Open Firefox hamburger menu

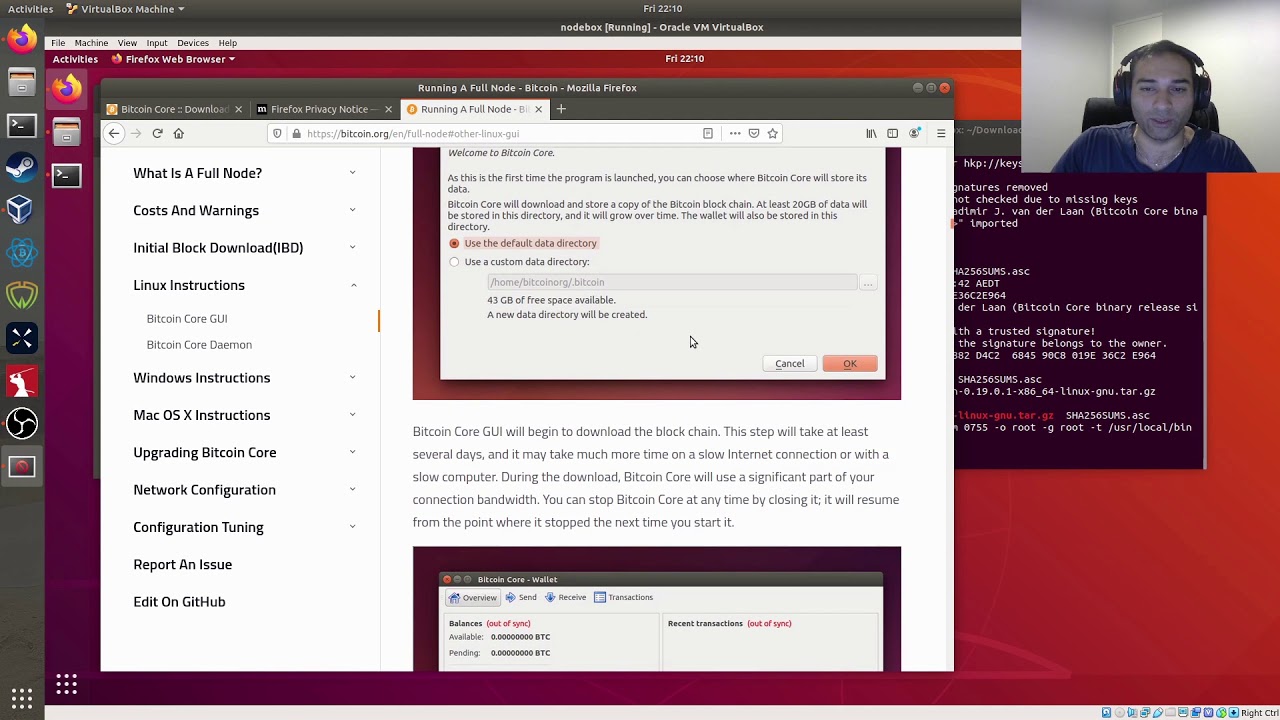(941, 133)
